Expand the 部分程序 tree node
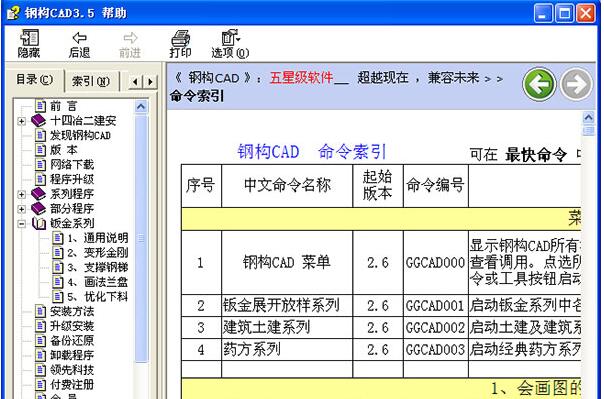604x399 pixels. point(22,209)
